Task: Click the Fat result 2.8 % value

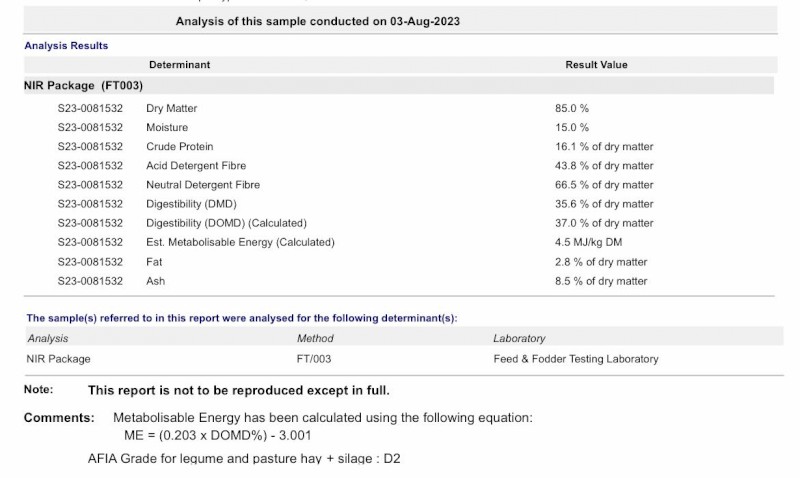Action: click(x=601, y=262)
